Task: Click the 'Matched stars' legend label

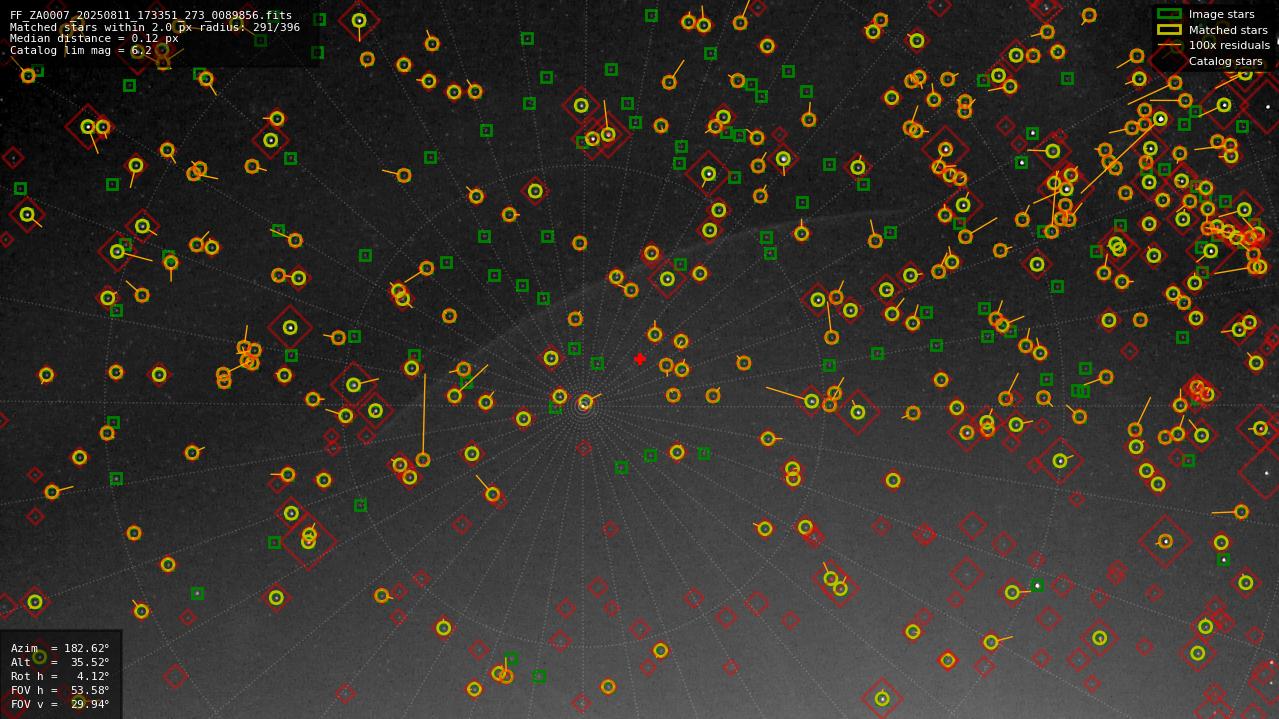Action: (x=1228, y=30)
